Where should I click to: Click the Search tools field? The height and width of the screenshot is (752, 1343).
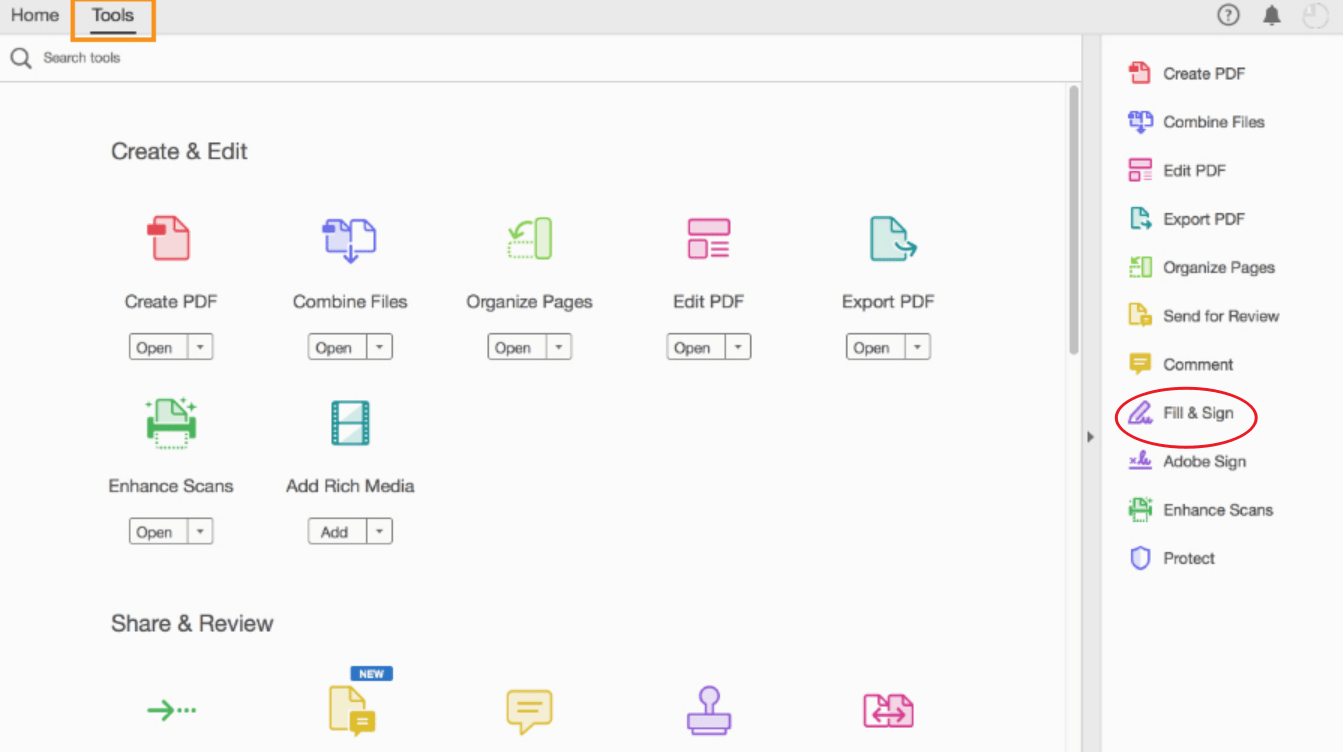tap(540, 58)
